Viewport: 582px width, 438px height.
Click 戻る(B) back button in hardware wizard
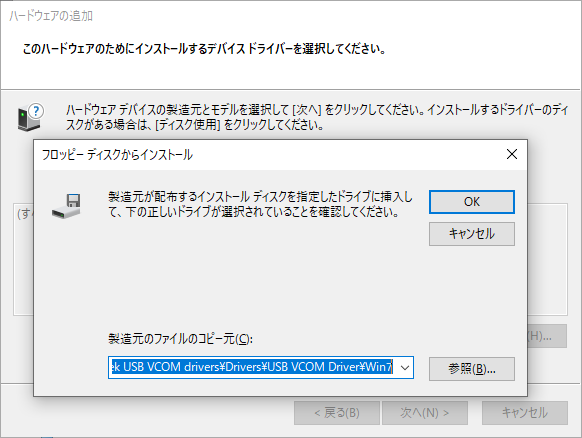(337, 413)
